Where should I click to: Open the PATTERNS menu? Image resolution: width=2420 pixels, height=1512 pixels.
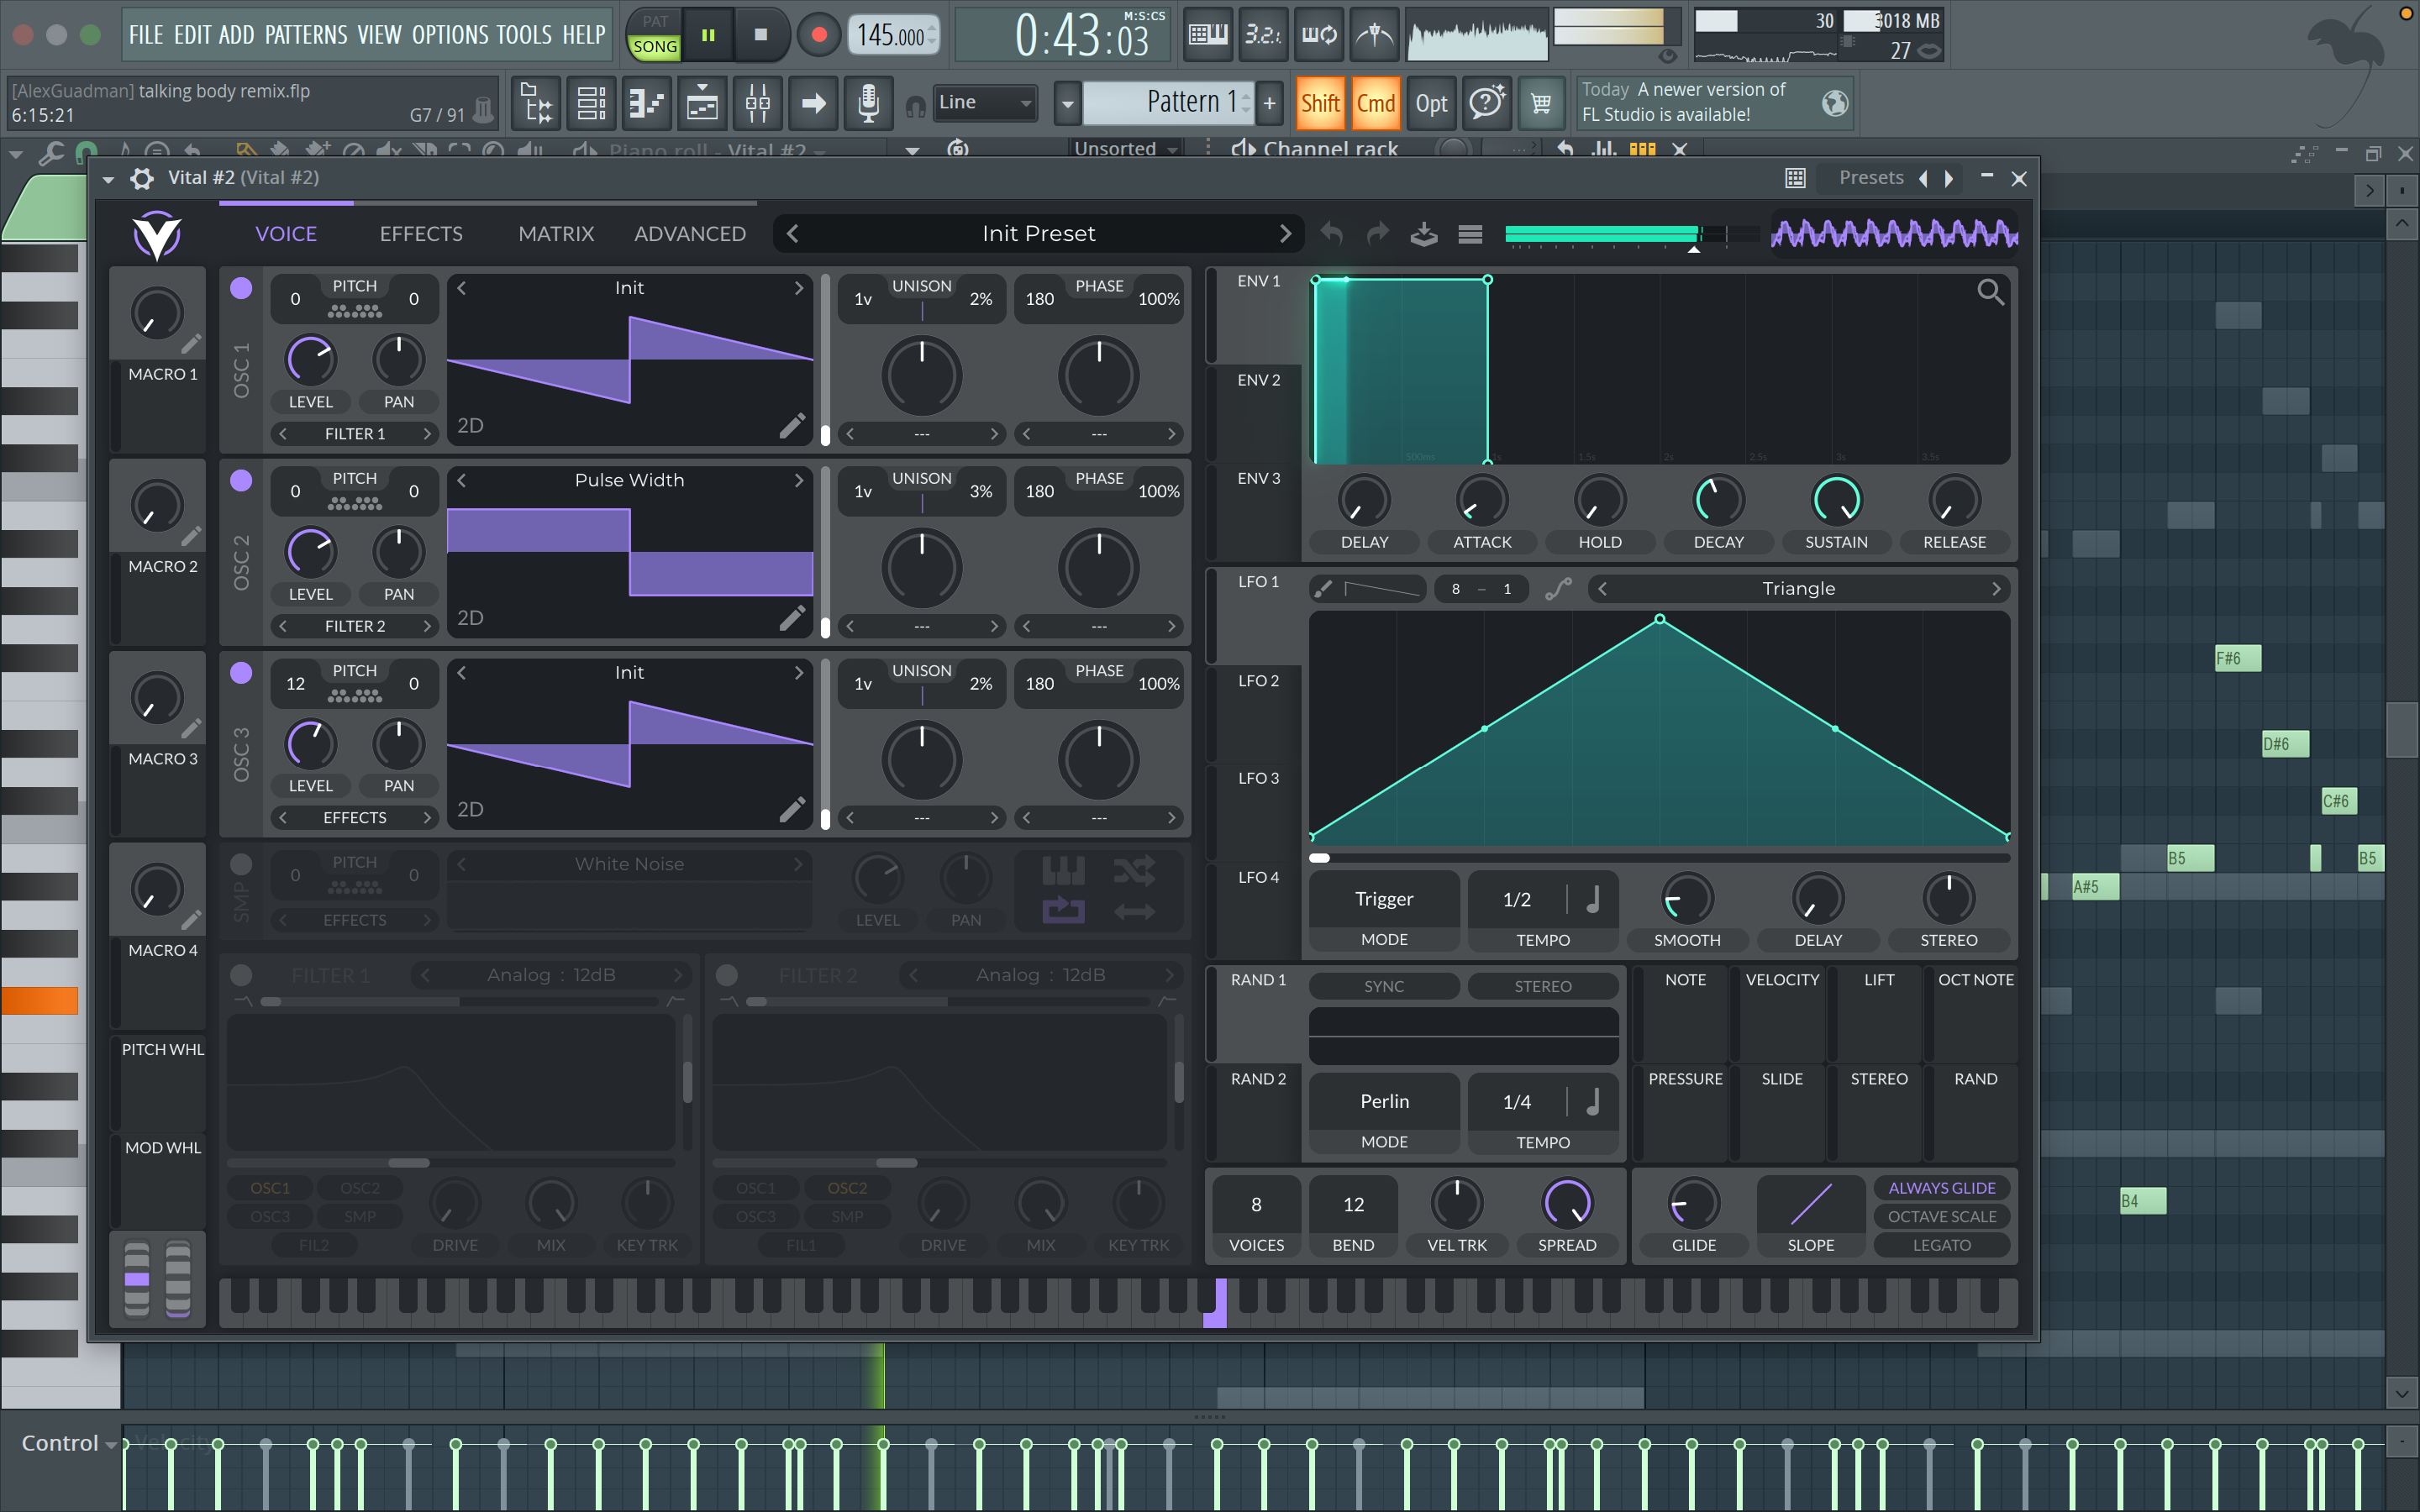pos(306,35)
